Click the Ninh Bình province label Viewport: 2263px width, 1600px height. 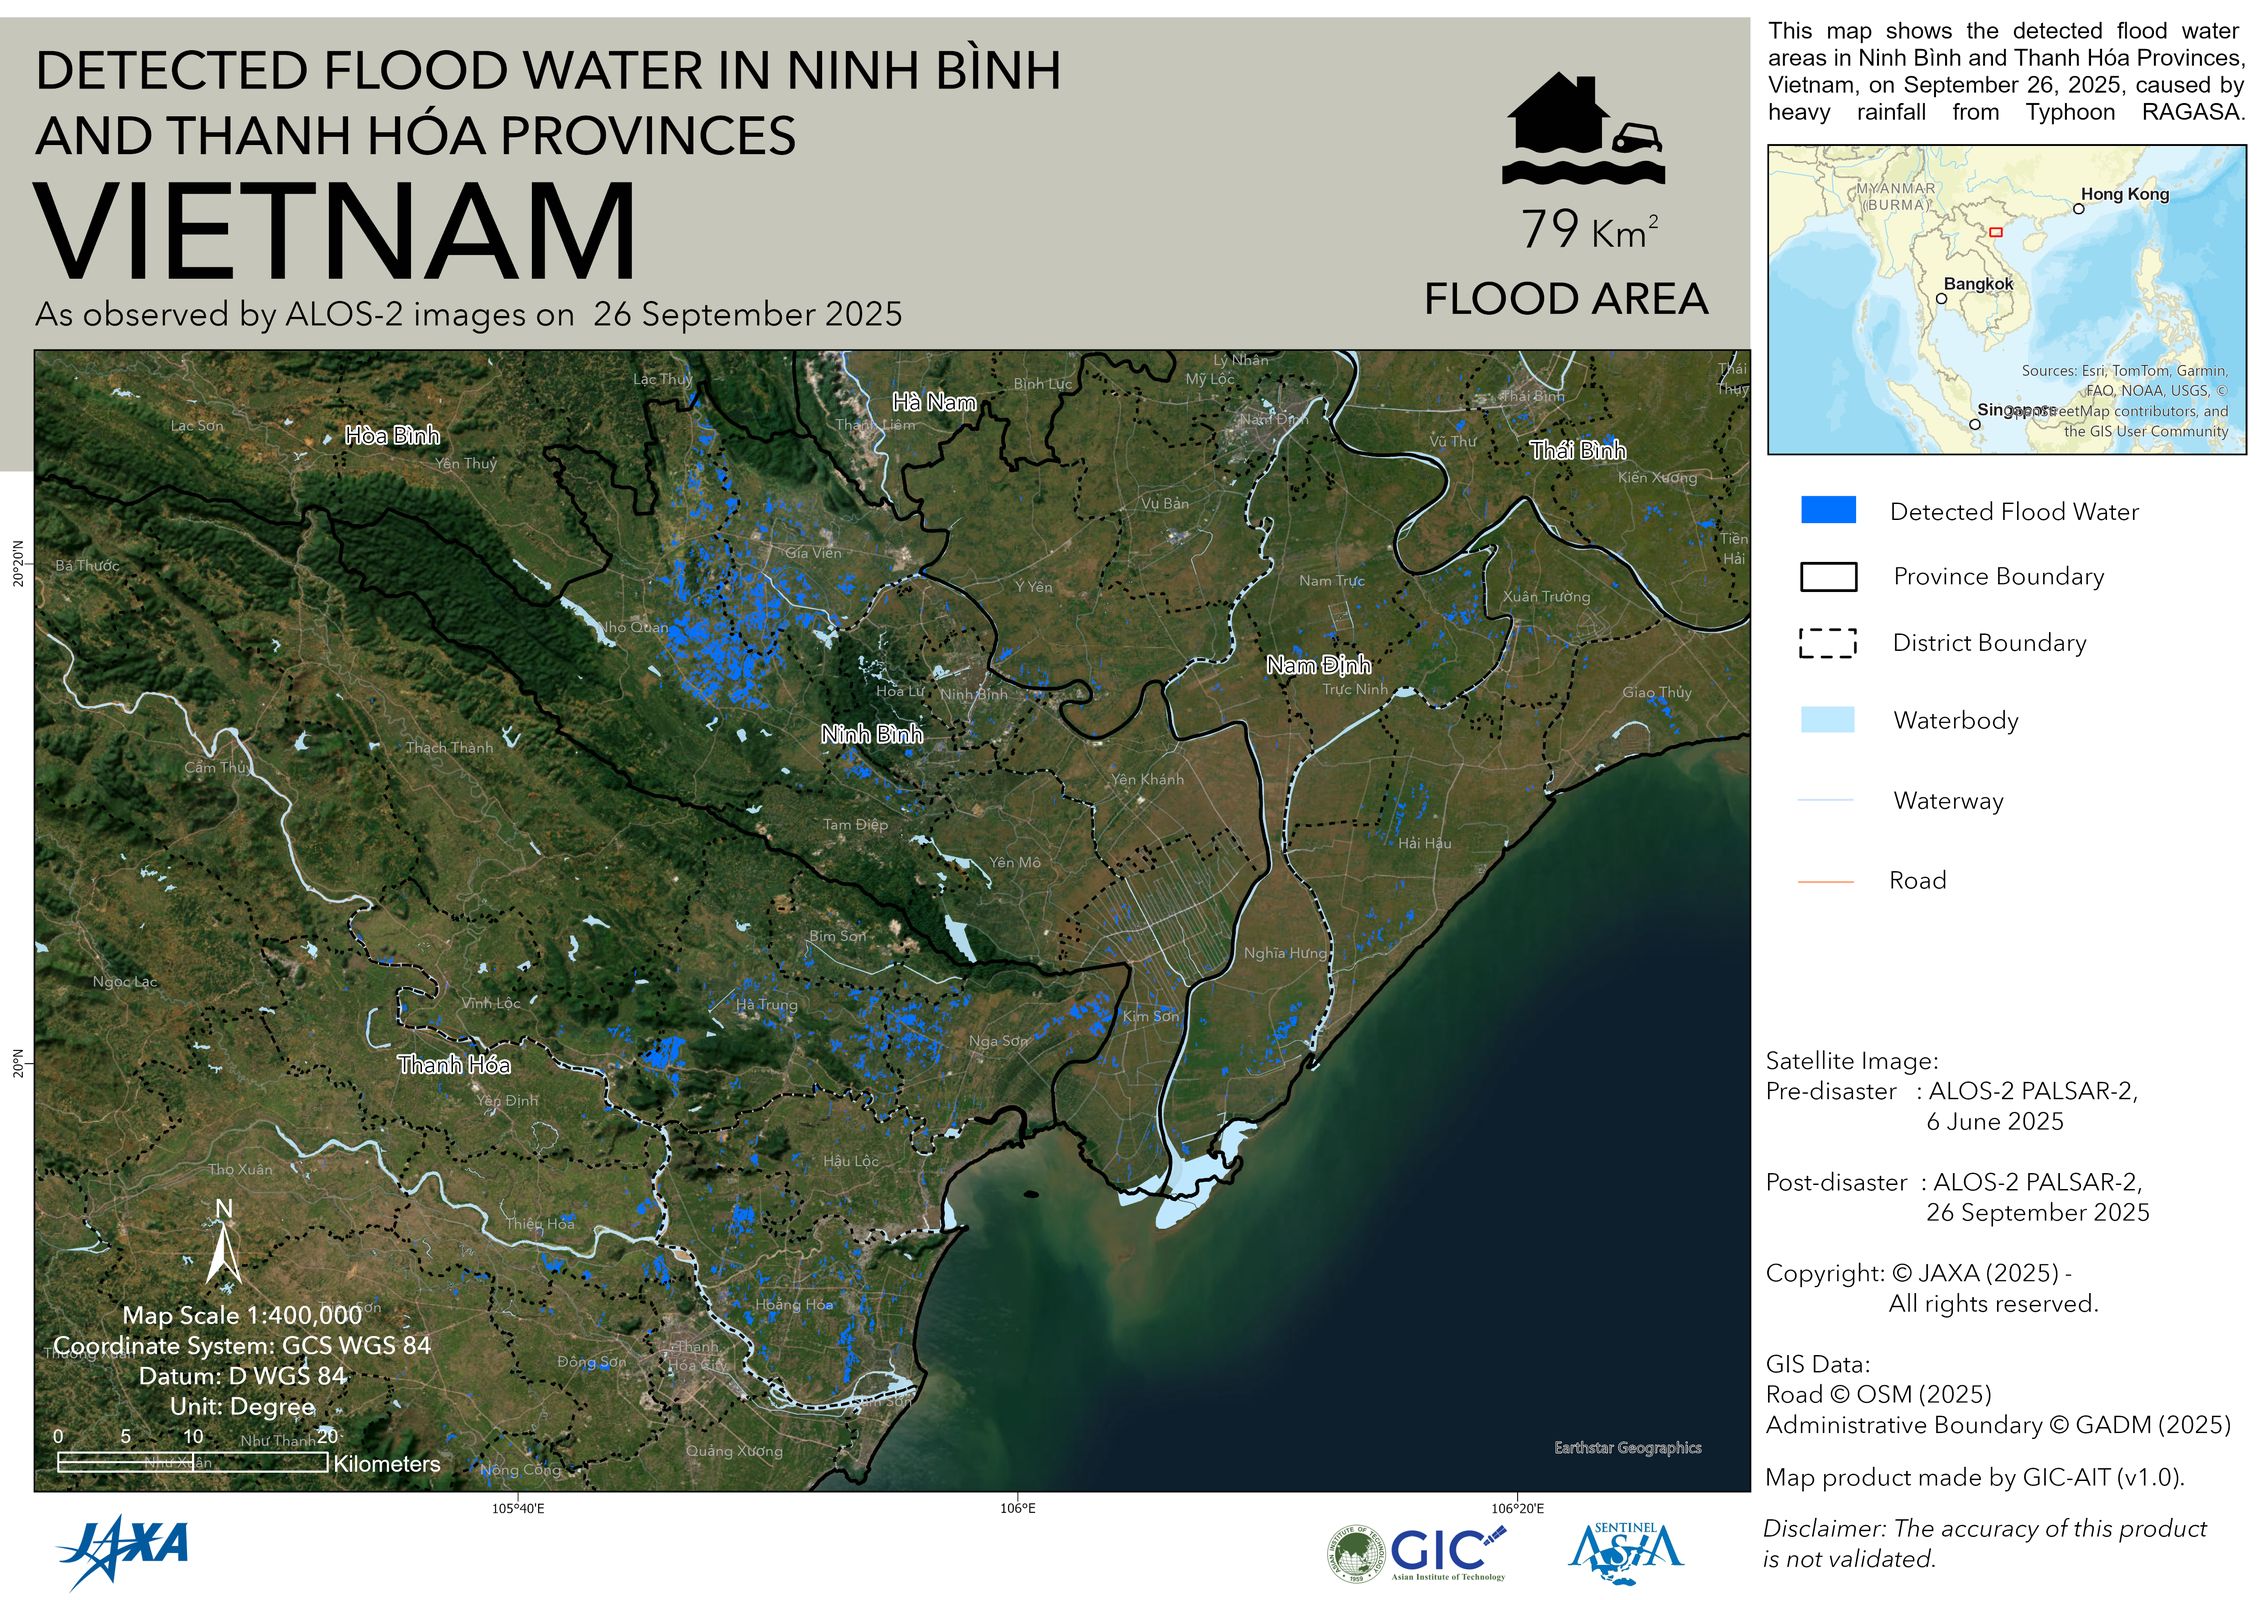[871, 735]
